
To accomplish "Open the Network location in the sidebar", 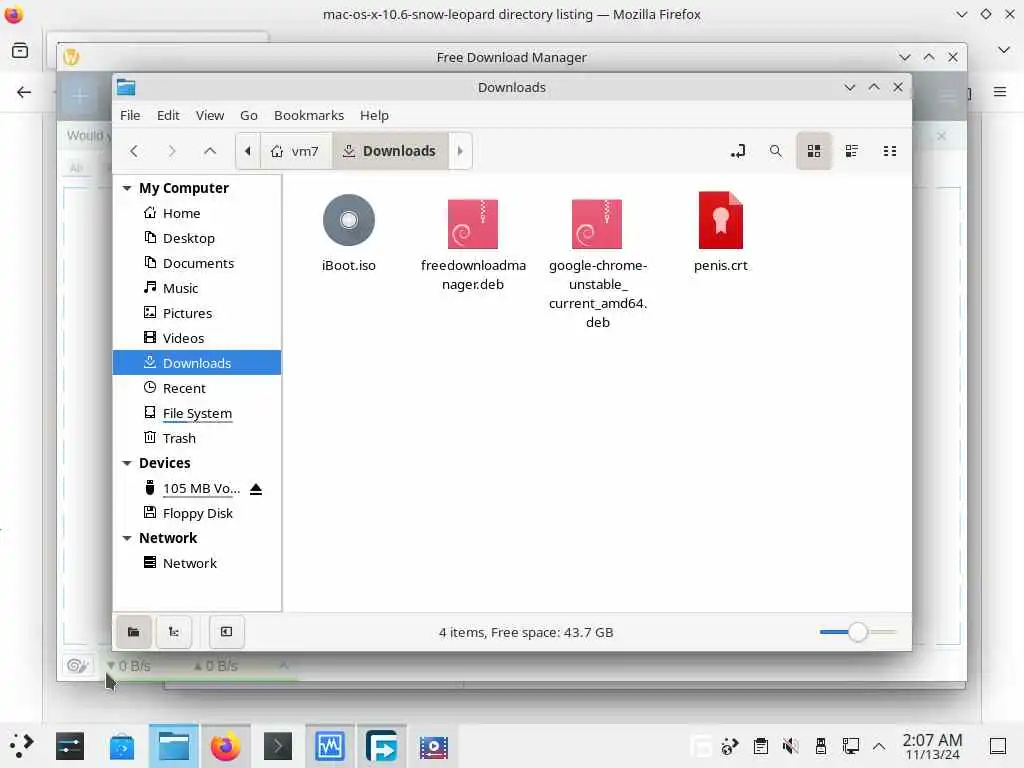I will [197, 563].
